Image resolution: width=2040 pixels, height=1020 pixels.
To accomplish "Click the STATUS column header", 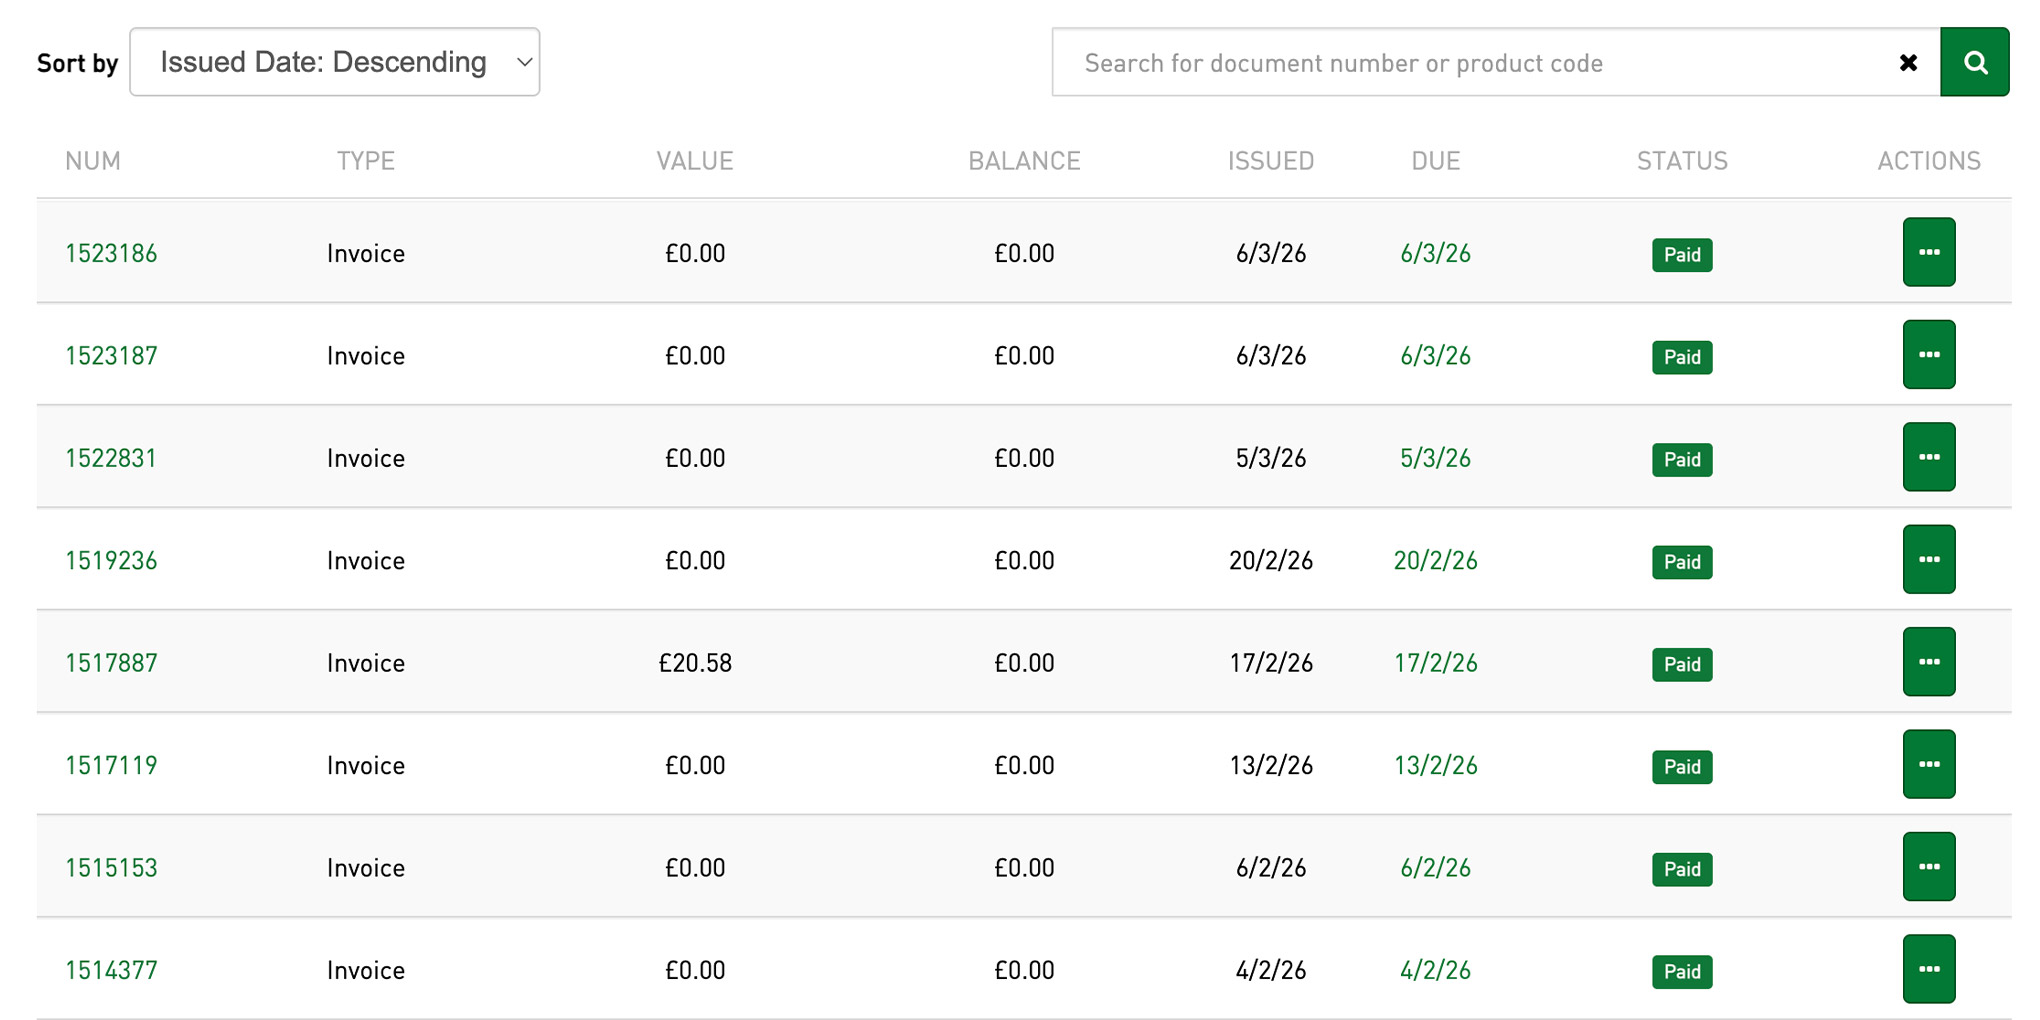I will 1681,161.
